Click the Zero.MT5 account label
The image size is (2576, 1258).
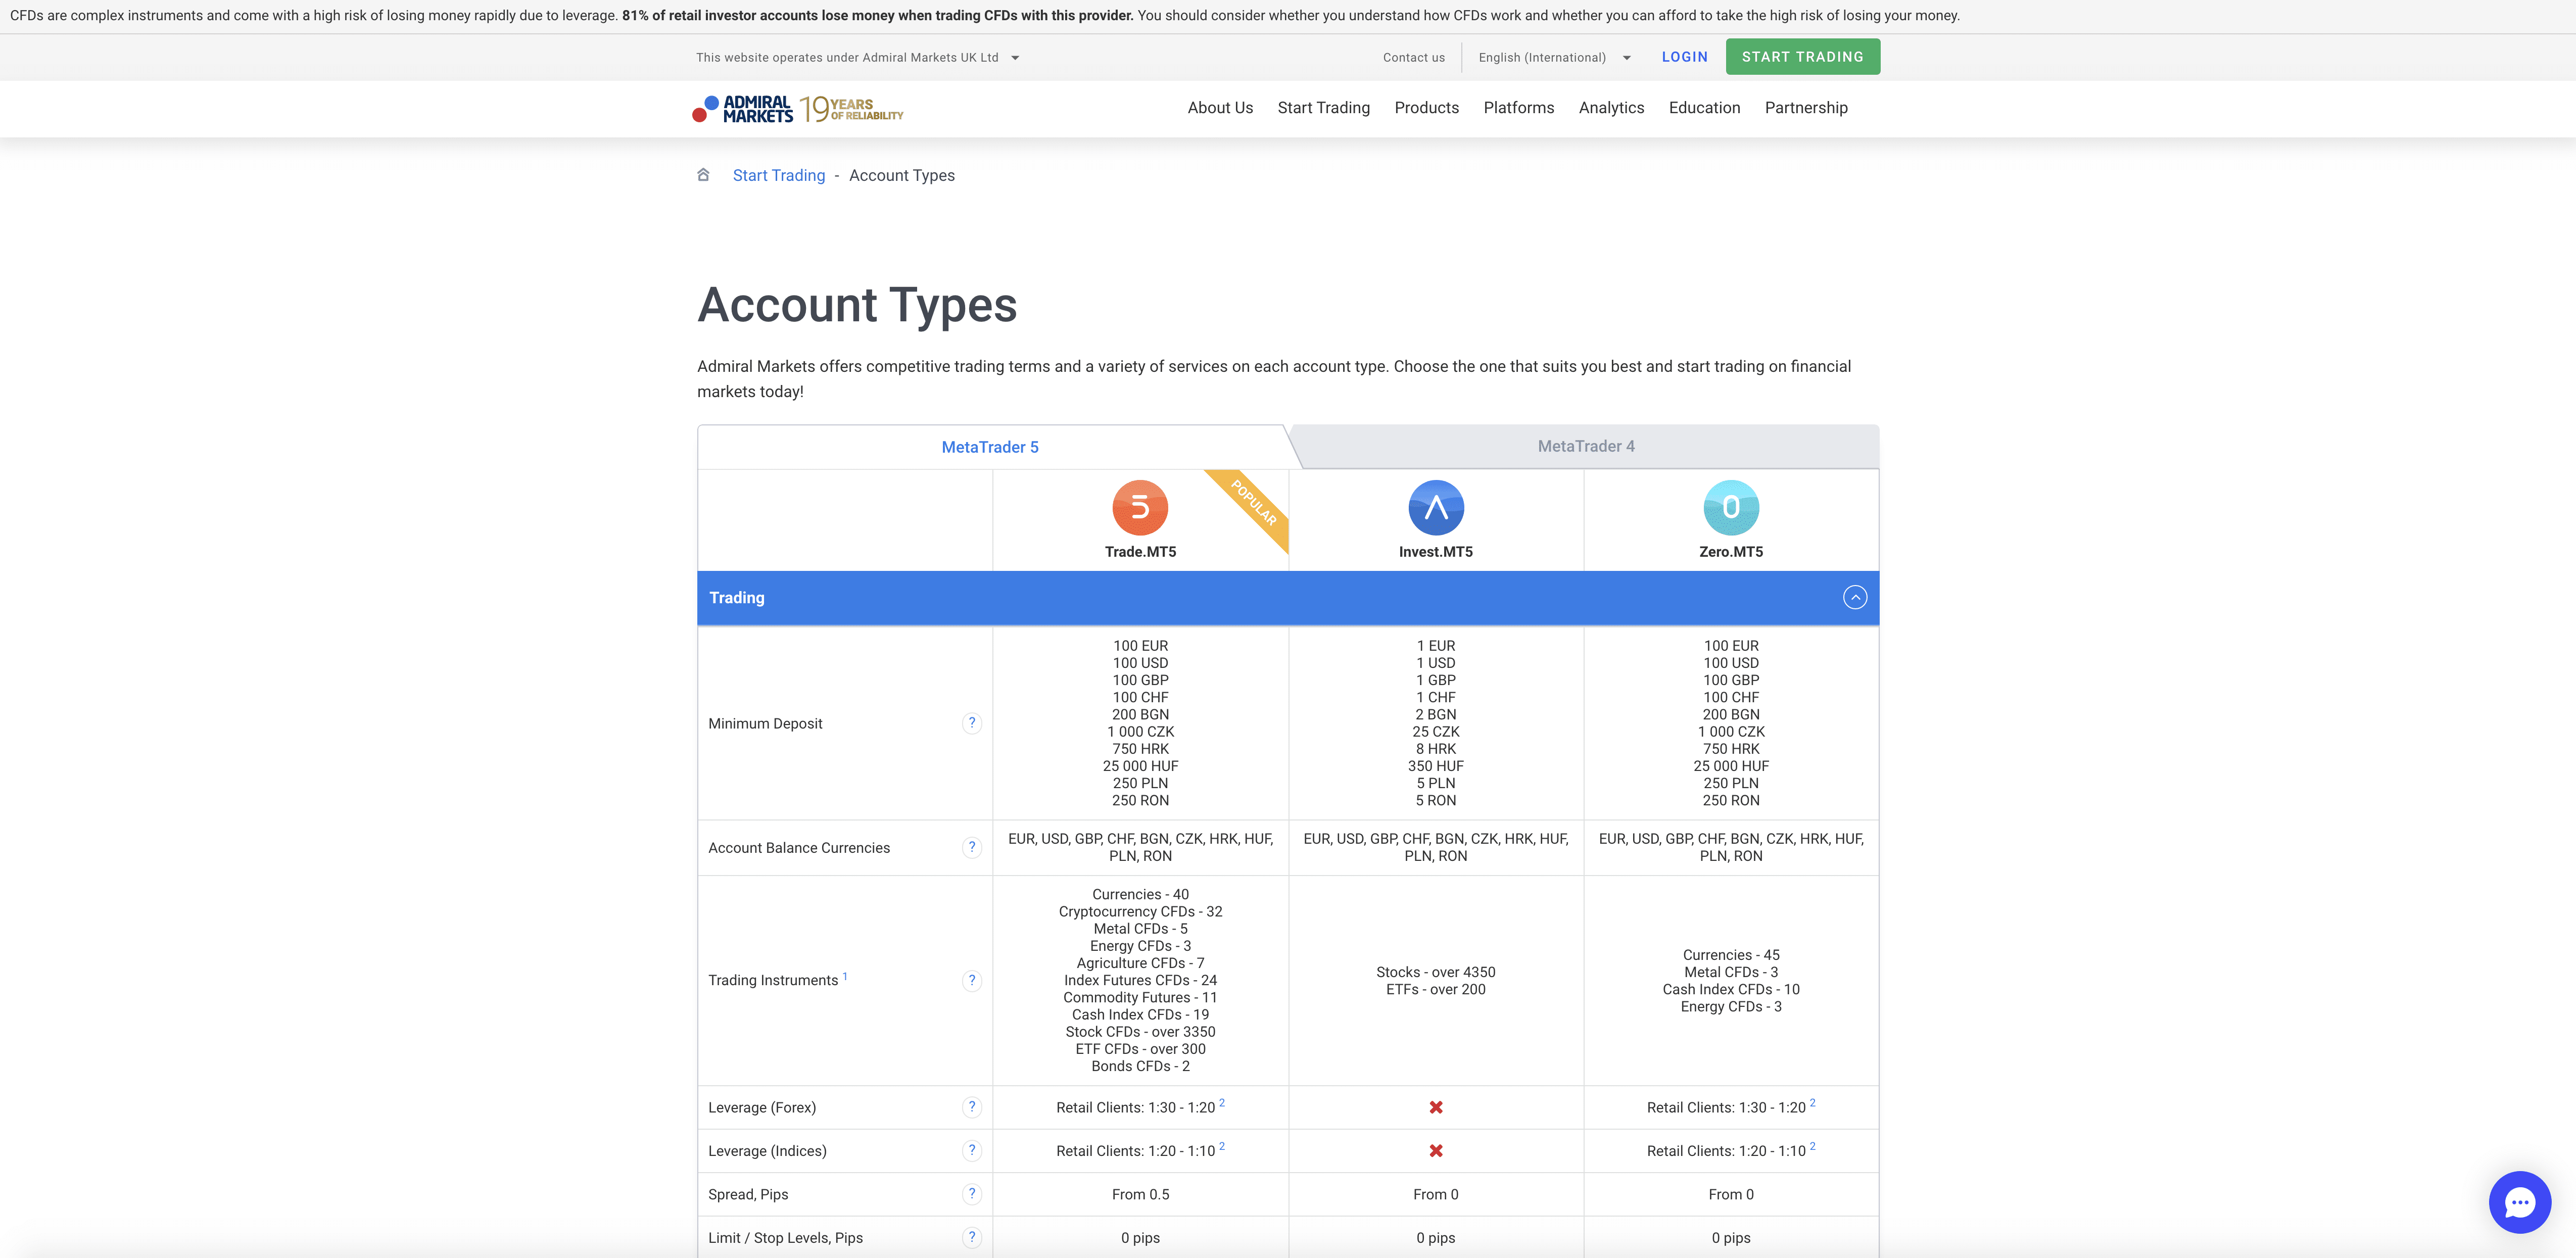[x=1731, y=552]
